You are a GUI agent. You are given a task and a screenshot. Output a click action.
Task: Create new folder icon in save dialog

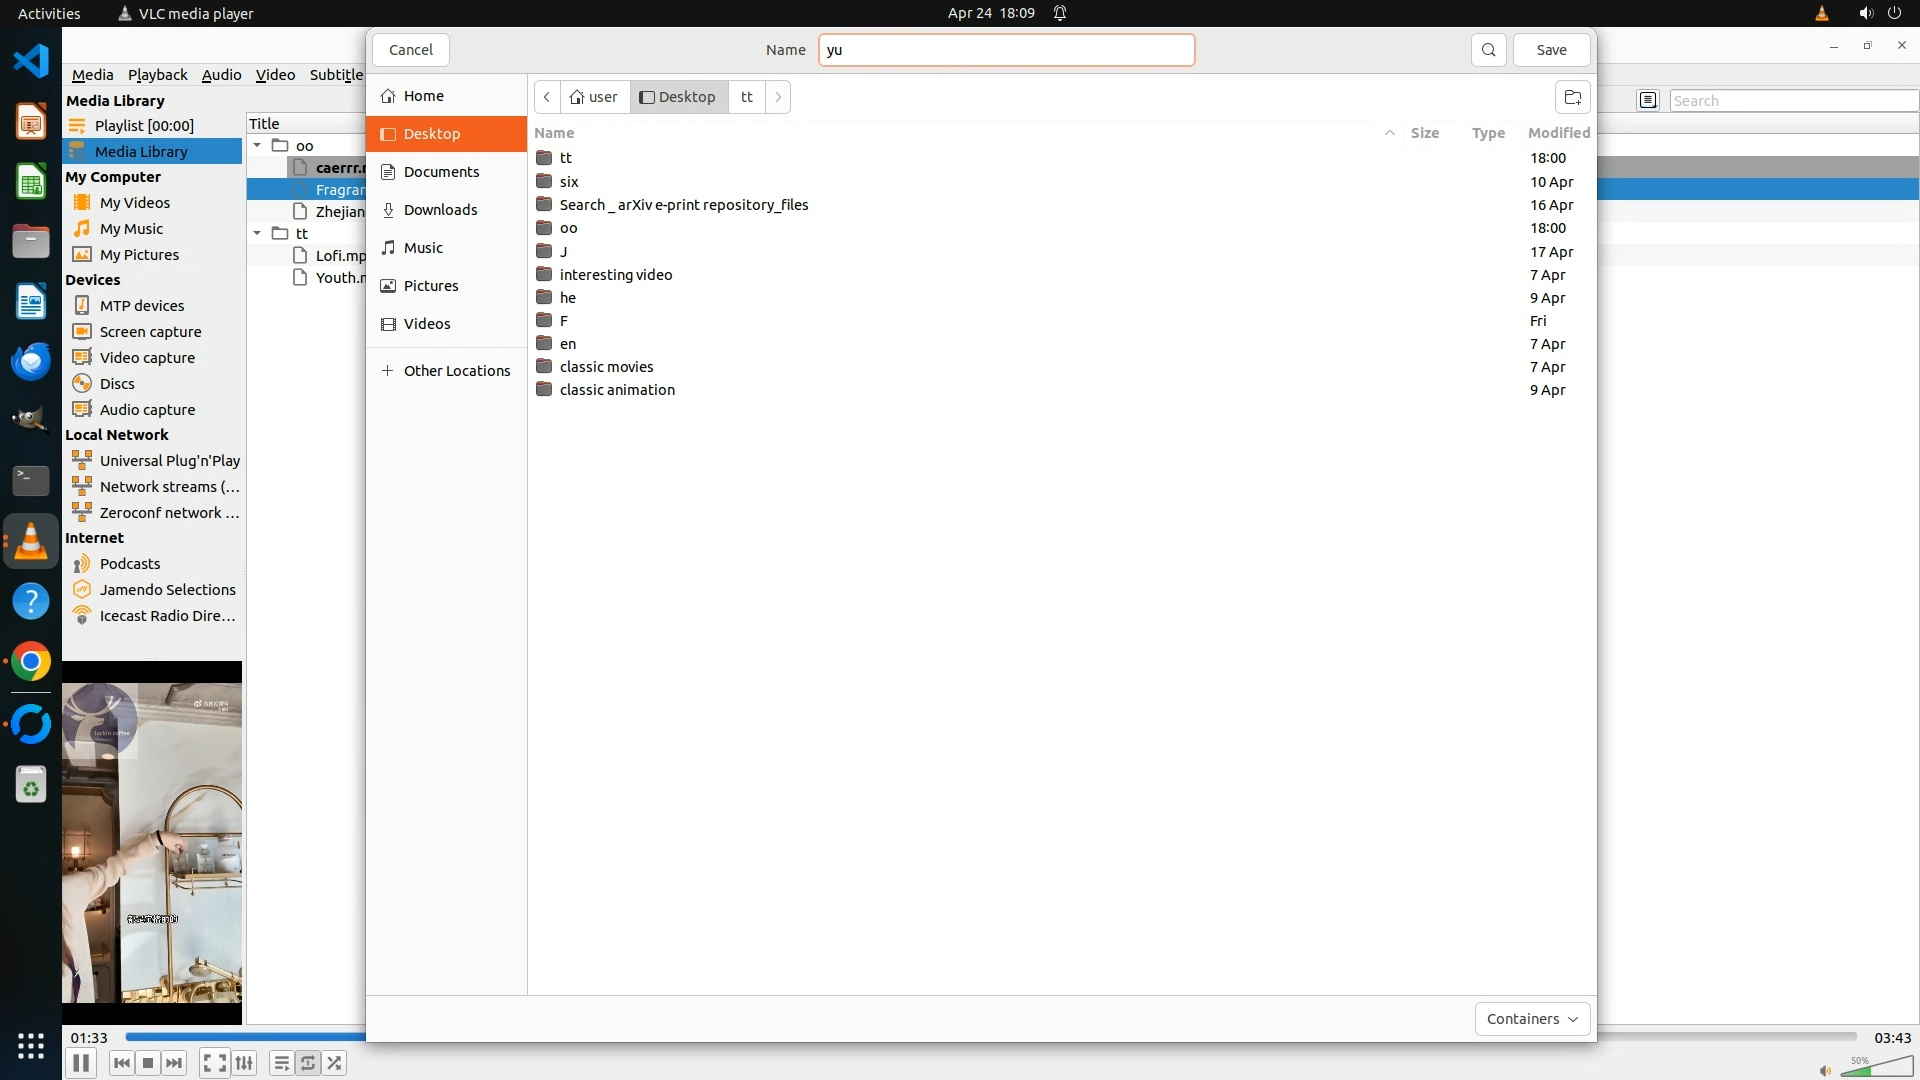click(x=1572, y=97)
